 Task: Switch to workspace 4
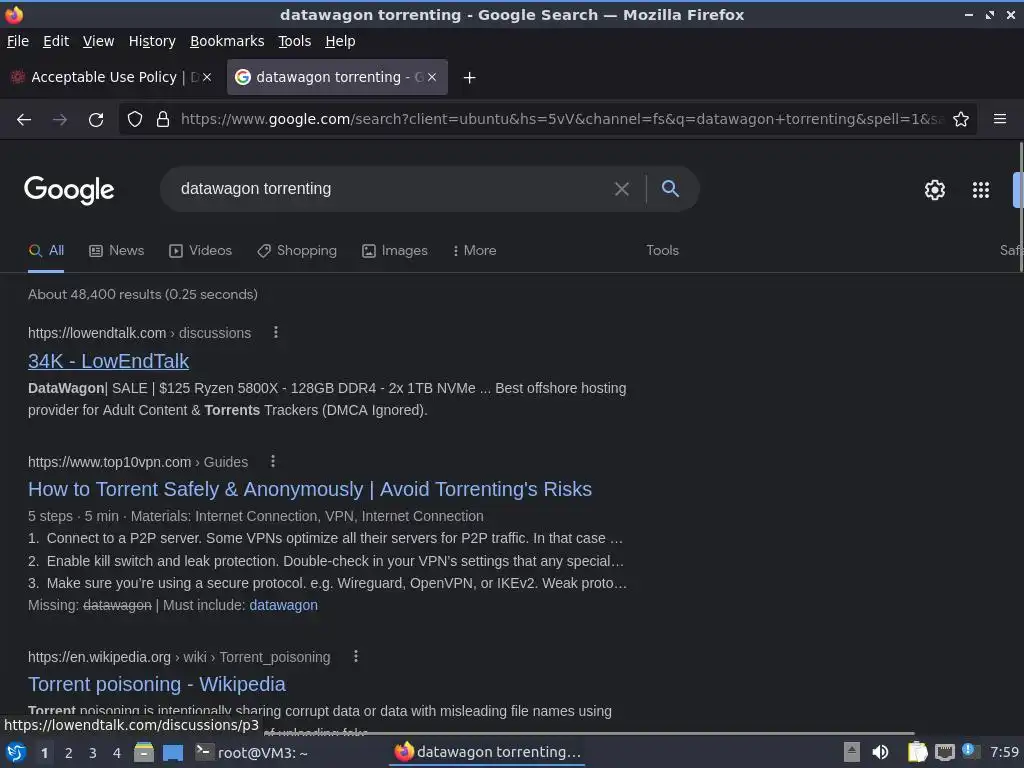pyautogui.click(x=116, y=753)
